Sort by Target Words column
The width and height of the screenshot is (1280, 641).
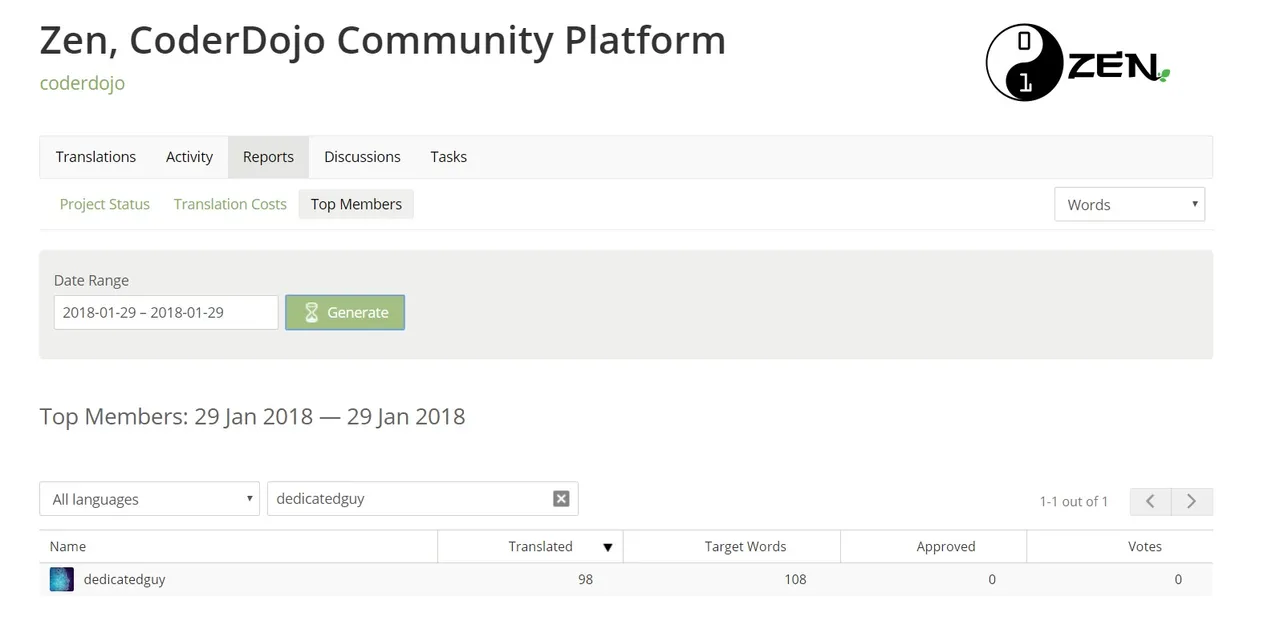tap(732, 546)
